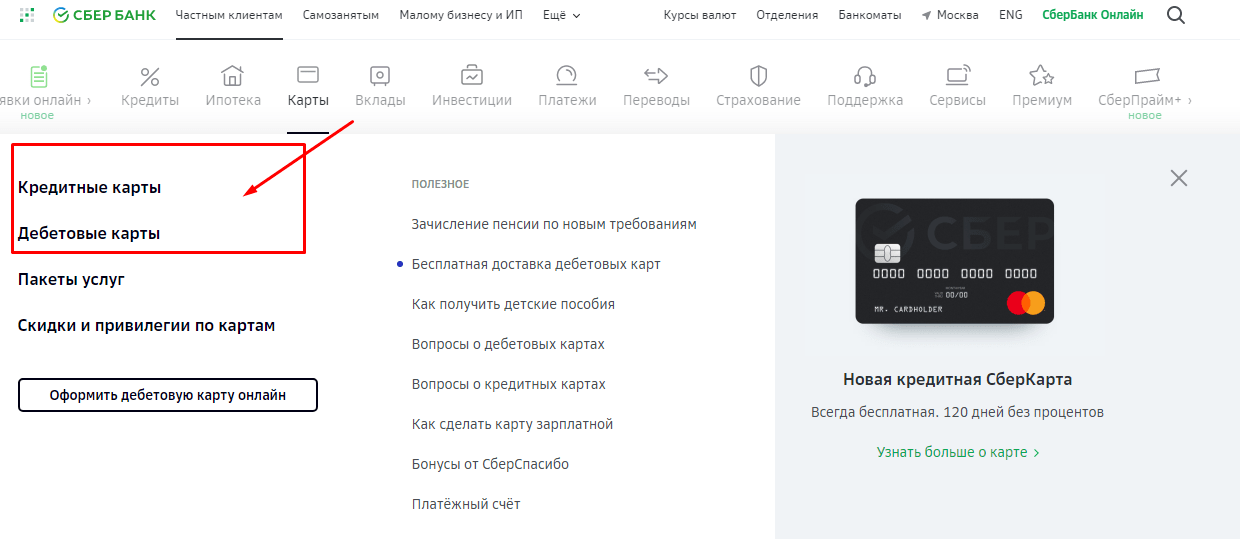Screen dimensions: 1240x539
Task: Click Оформить дебетовую карту онлайн button
Action: tap(168, 395)
